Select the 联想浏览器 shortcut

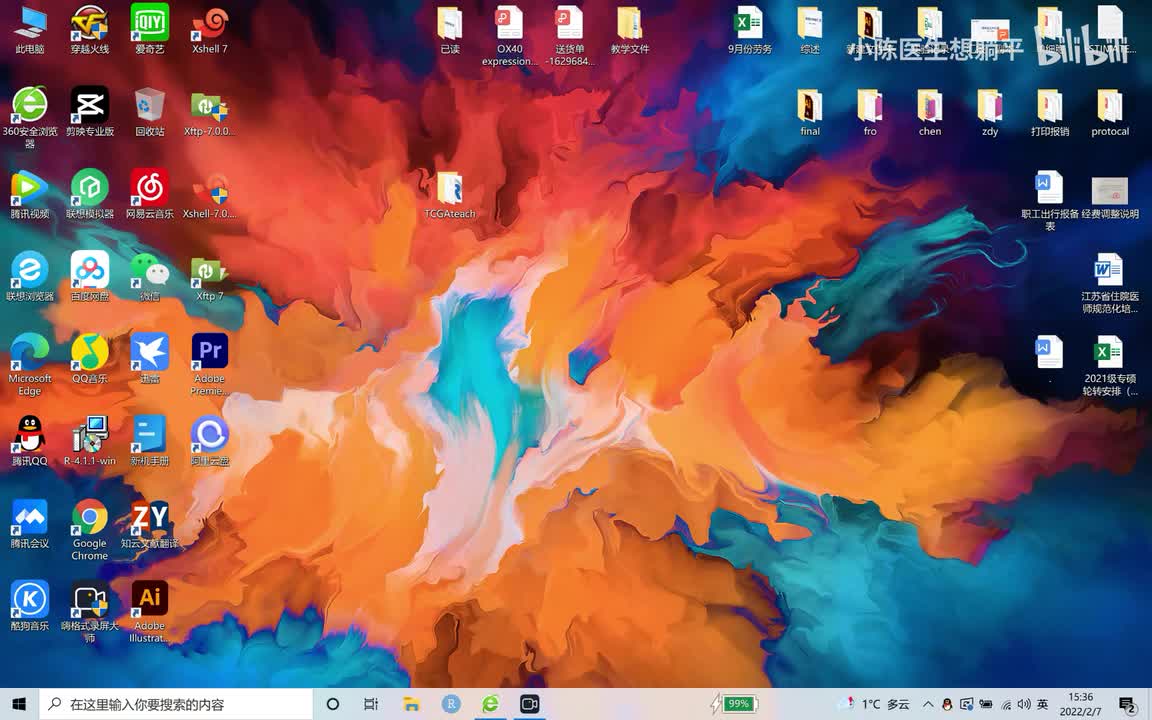(30, 276)
